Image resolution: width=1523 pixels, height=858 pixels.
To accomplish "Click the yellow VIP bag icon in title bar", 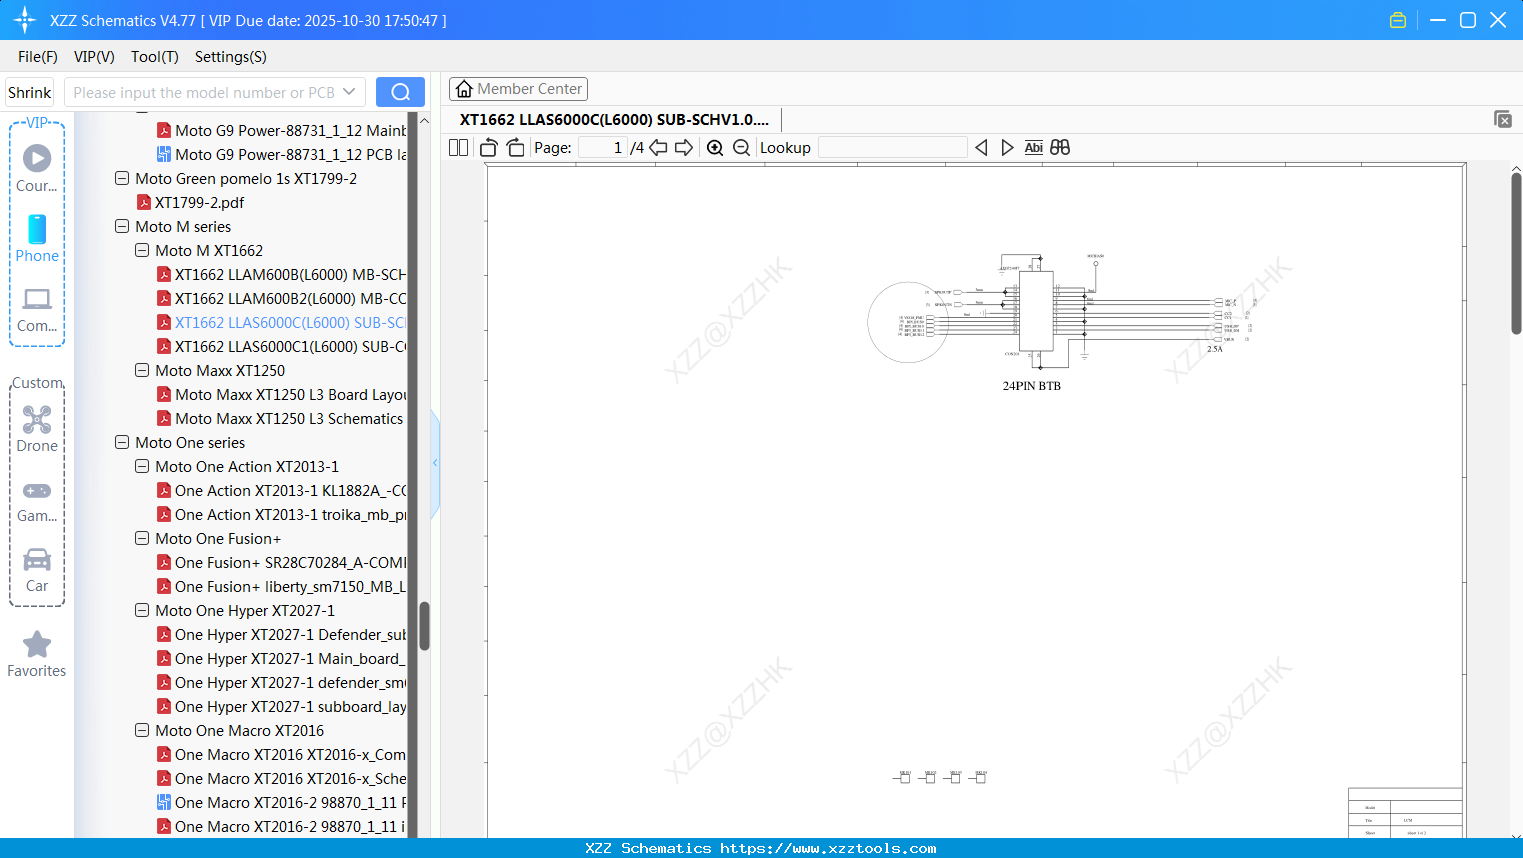I will pos(1398,20).
